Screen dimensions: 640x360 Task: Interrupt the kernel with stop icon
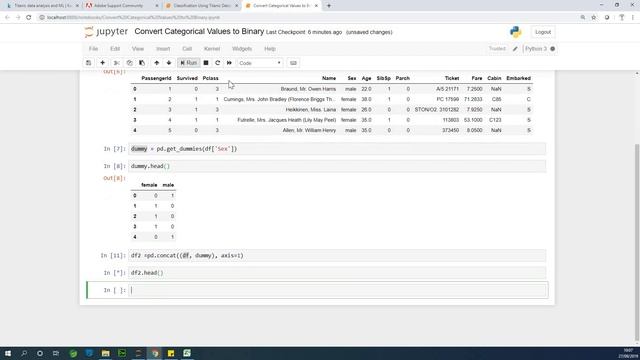click(x=206, y=63)
